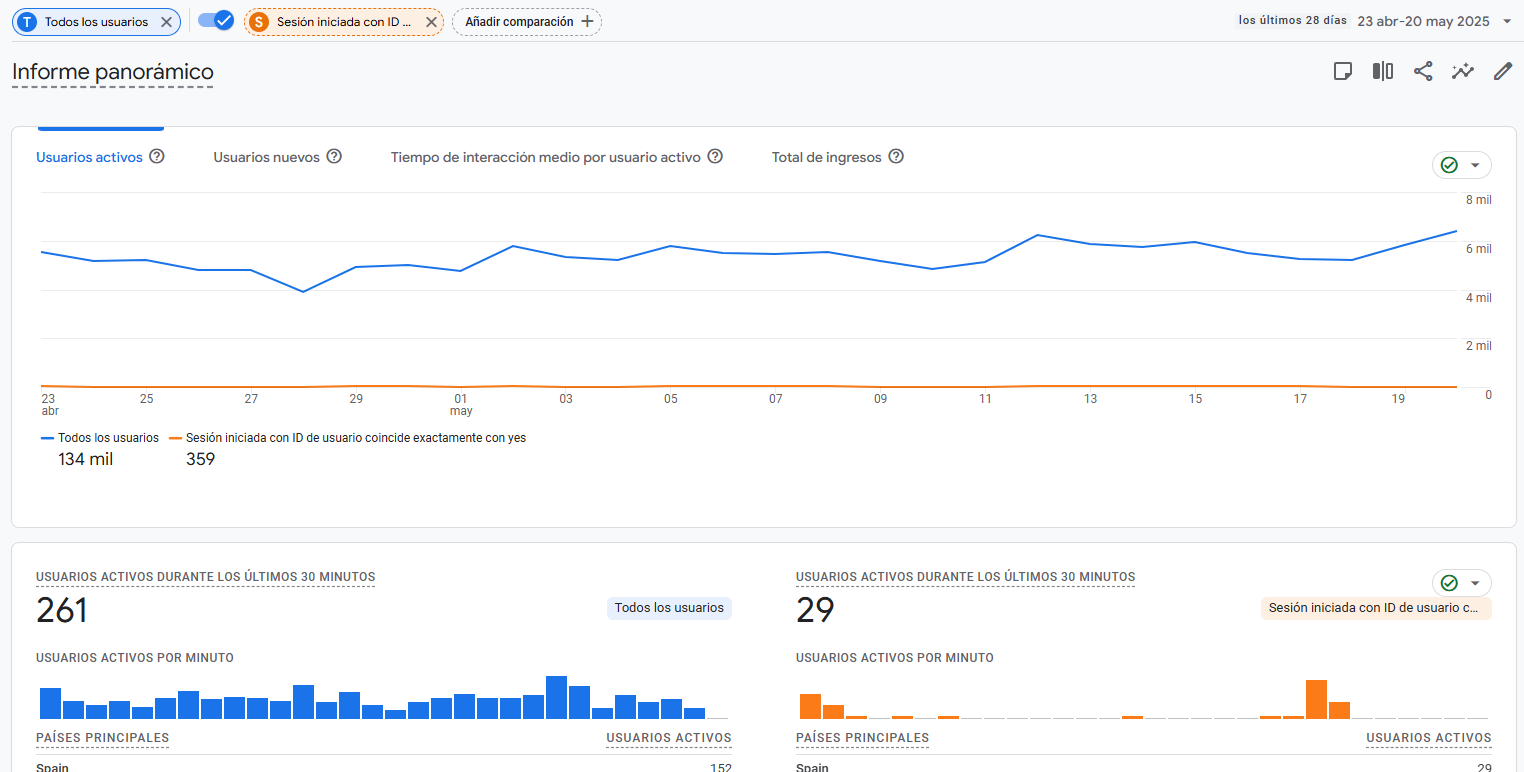Share this report via share icon
Screen dimensions: 1524x772
tap(1423, 71)
